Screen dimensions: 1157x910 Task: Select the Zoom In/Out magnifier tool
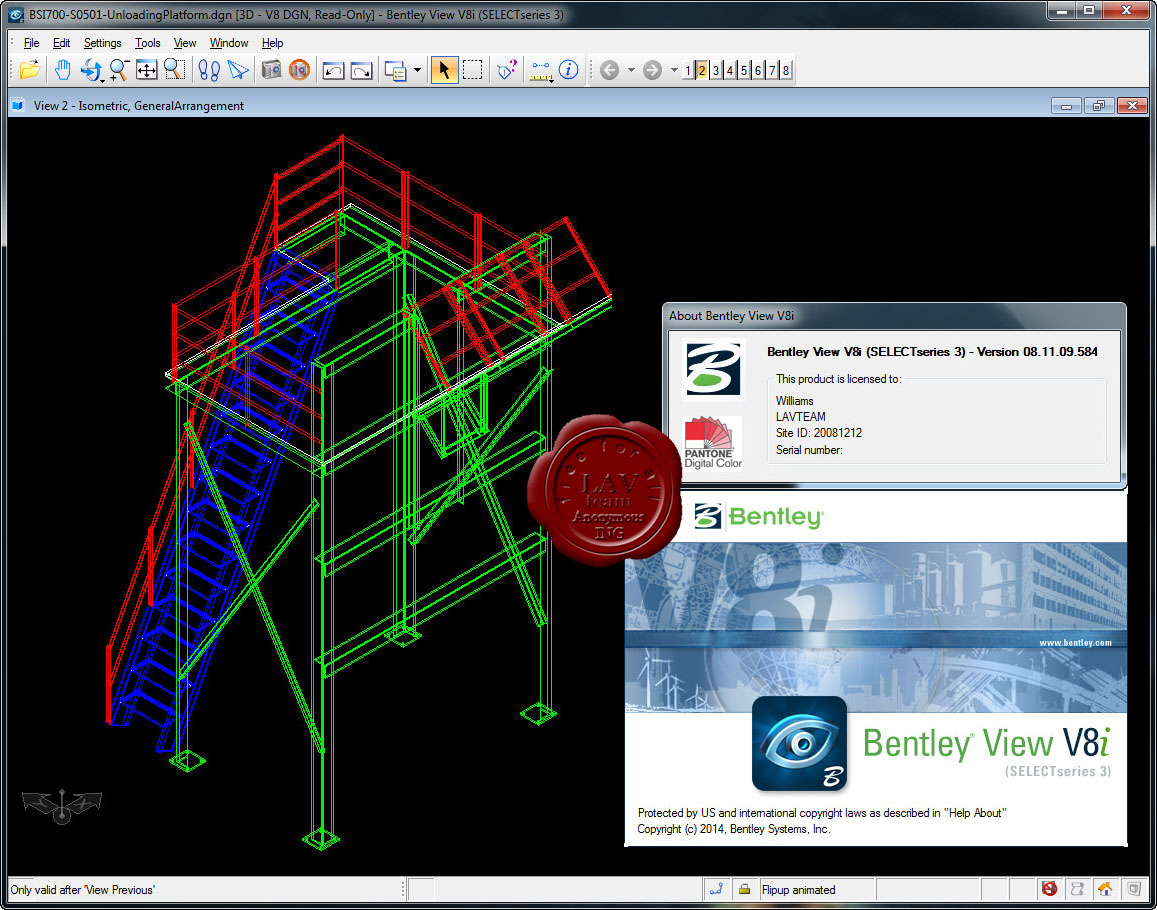click(119, 70)
